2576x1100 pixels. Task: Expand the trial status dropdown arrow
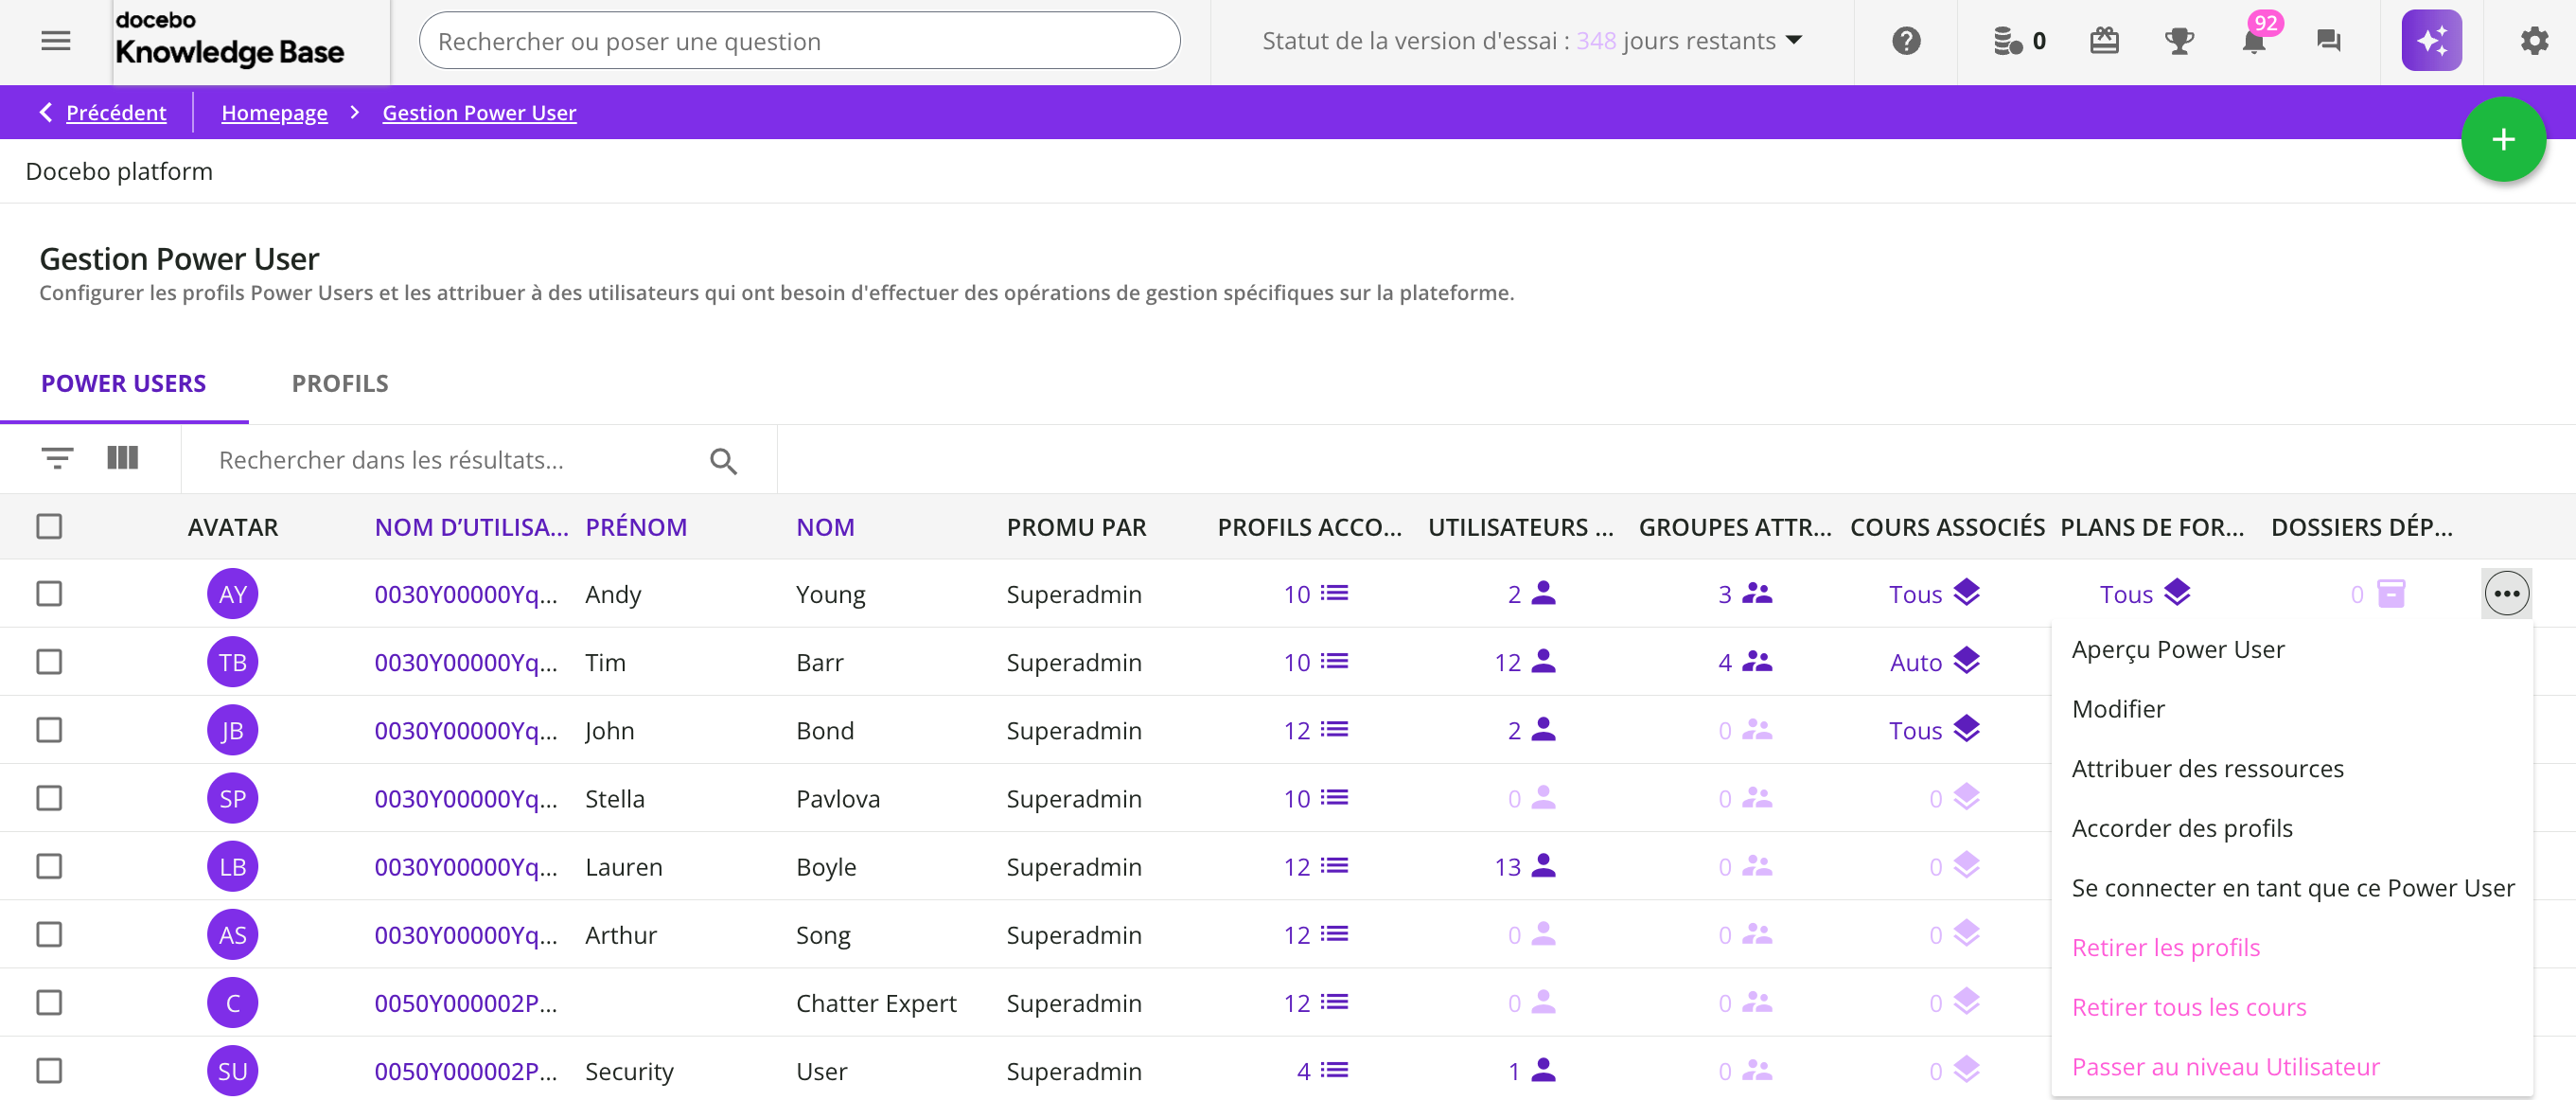(1794, 41)
